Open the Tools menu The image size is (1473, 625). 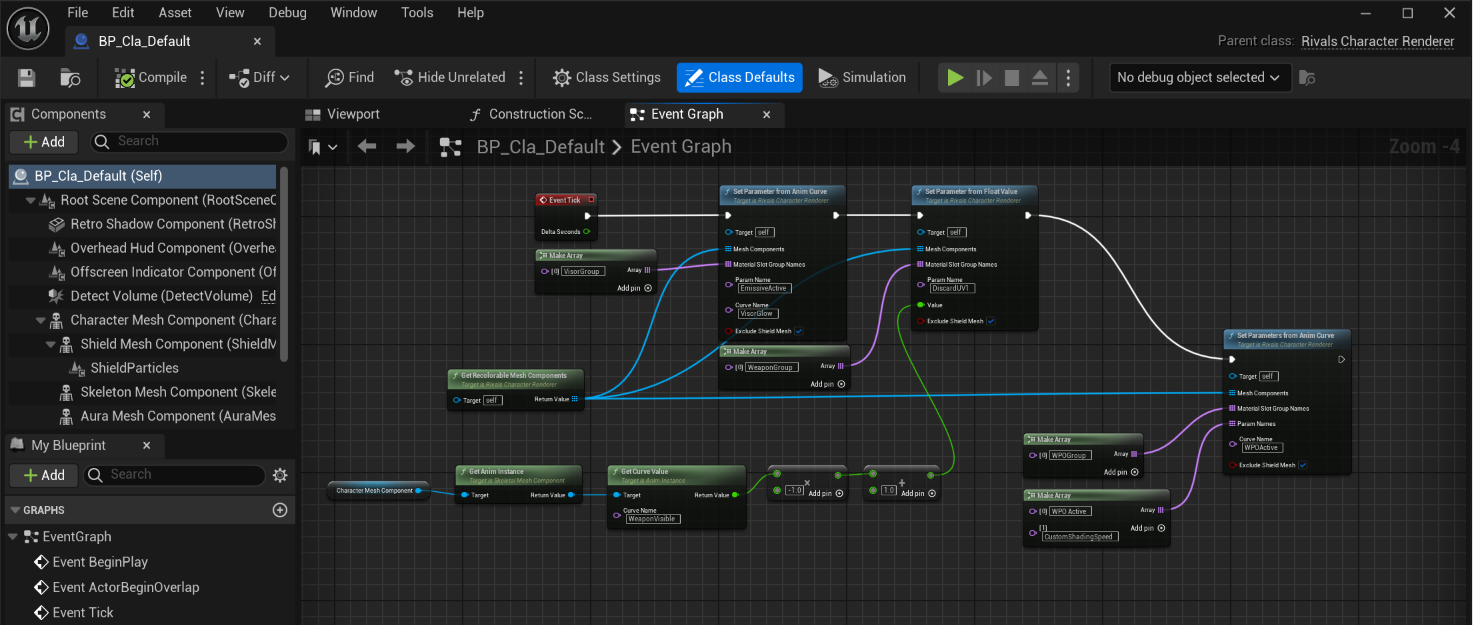pos(417,13)
